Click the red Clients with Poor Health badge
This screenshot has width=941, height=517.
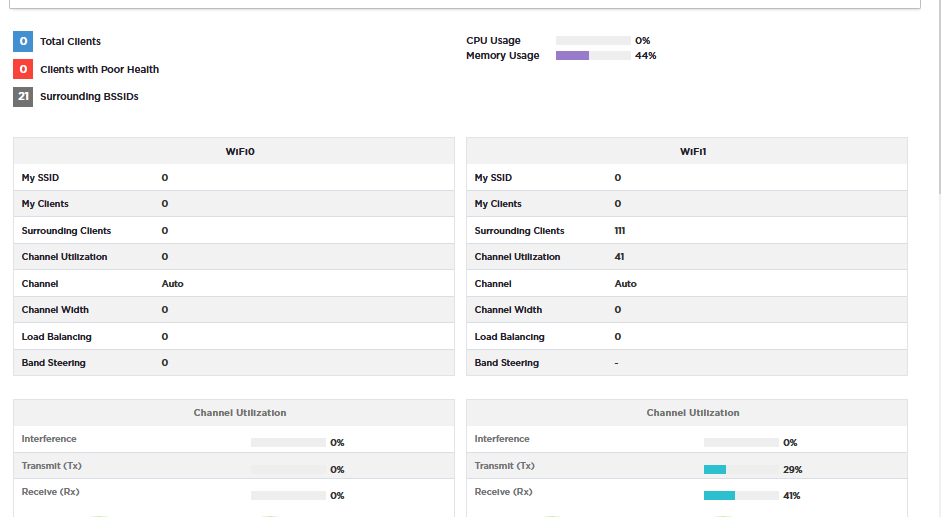pos(23,69)
